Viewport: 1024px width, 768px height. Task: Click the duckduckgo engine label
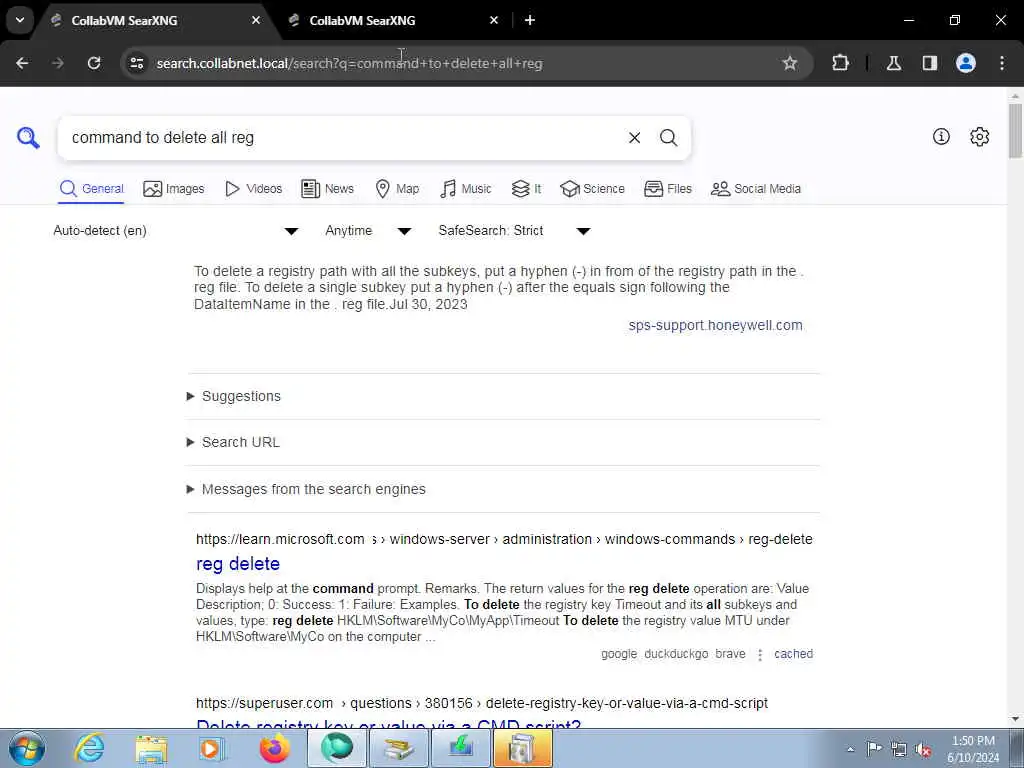coord(676,654)
